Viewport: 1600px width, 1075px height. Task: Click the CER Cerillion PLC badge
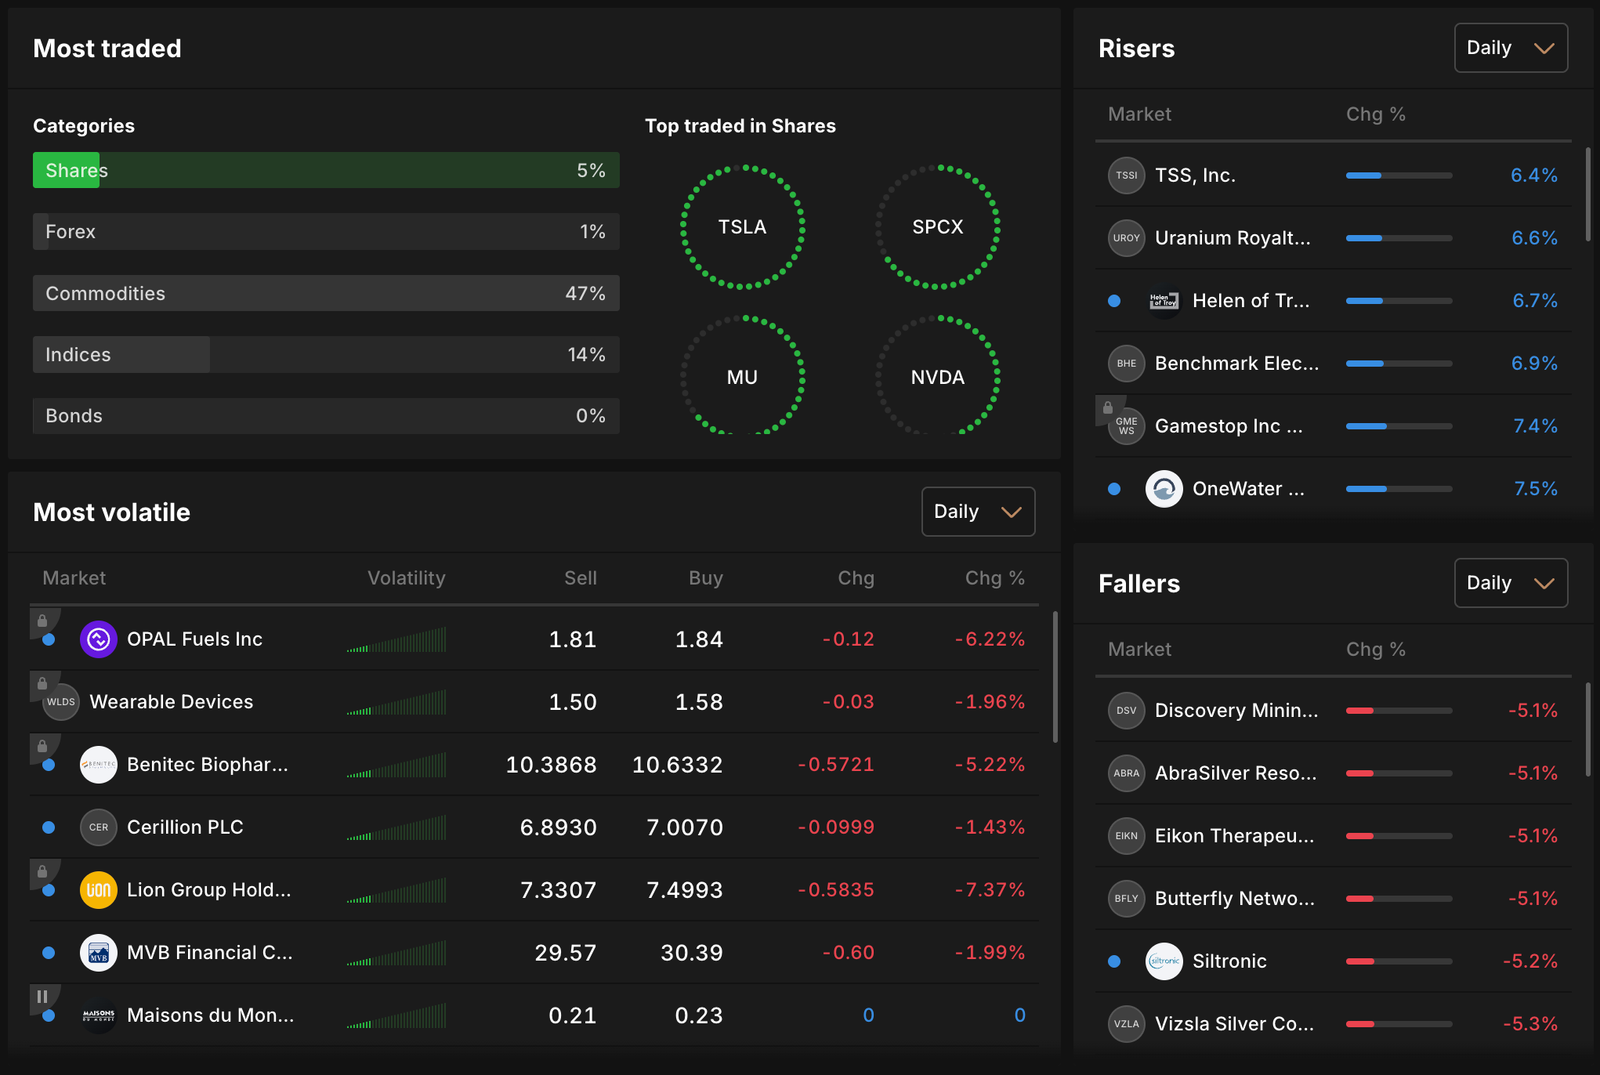[98, 827]
